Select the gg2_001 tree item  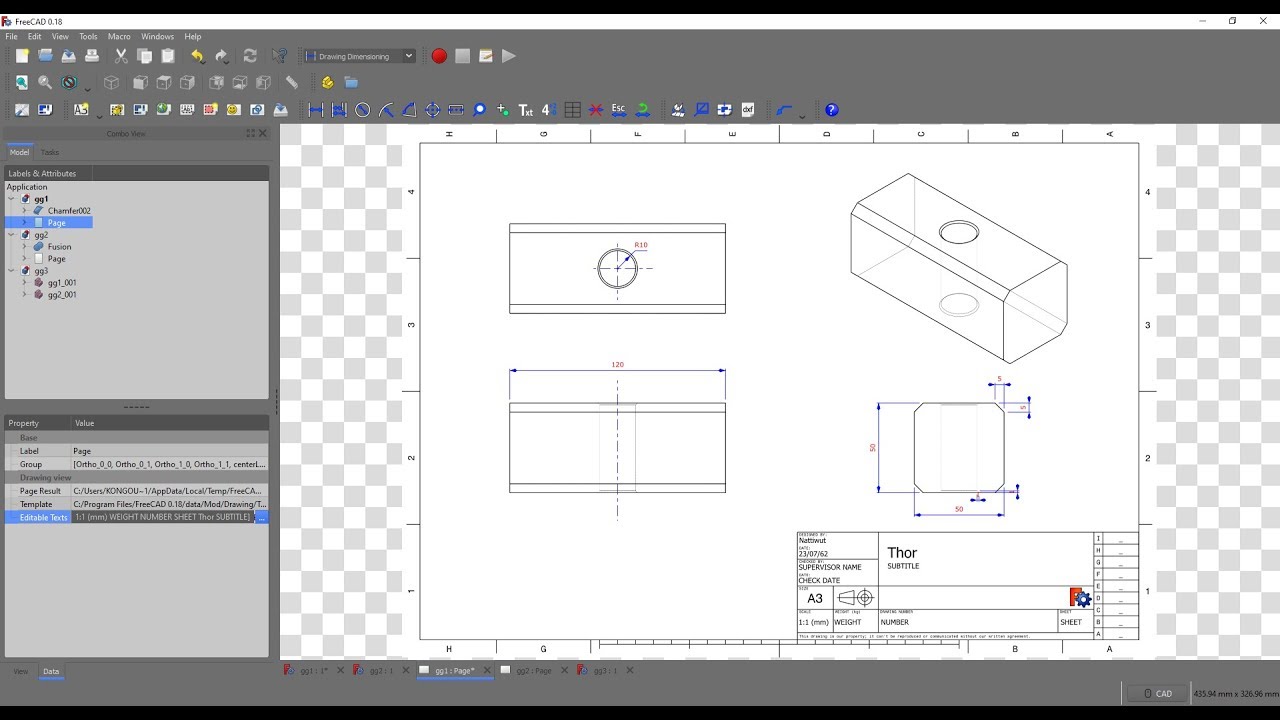(x=62, y=295)
